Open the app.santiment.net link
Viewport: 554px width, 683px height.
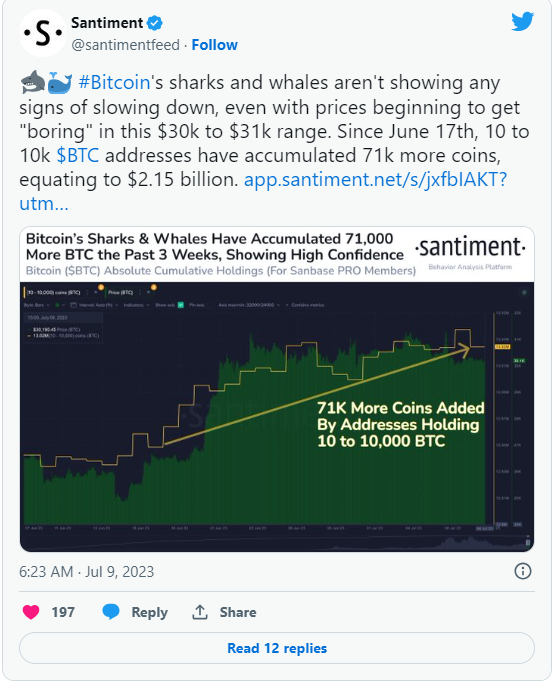coord(375,179)
